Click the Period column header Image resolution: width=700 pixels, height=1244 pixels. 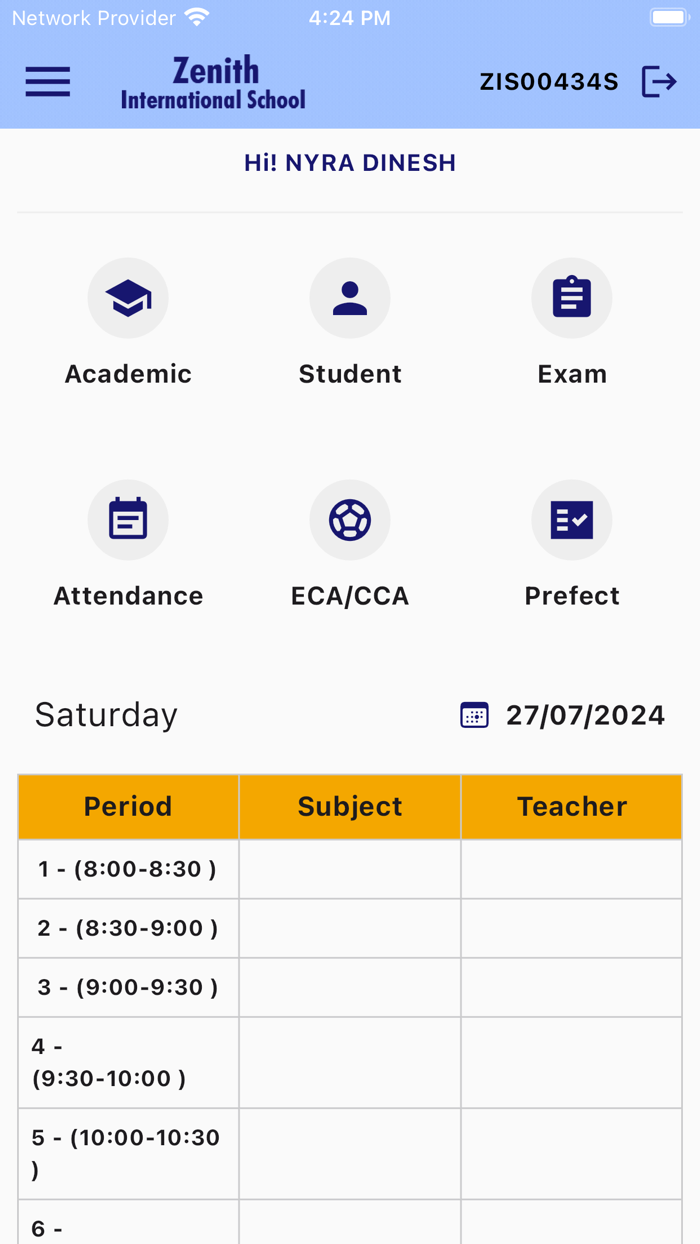[128, 806]
